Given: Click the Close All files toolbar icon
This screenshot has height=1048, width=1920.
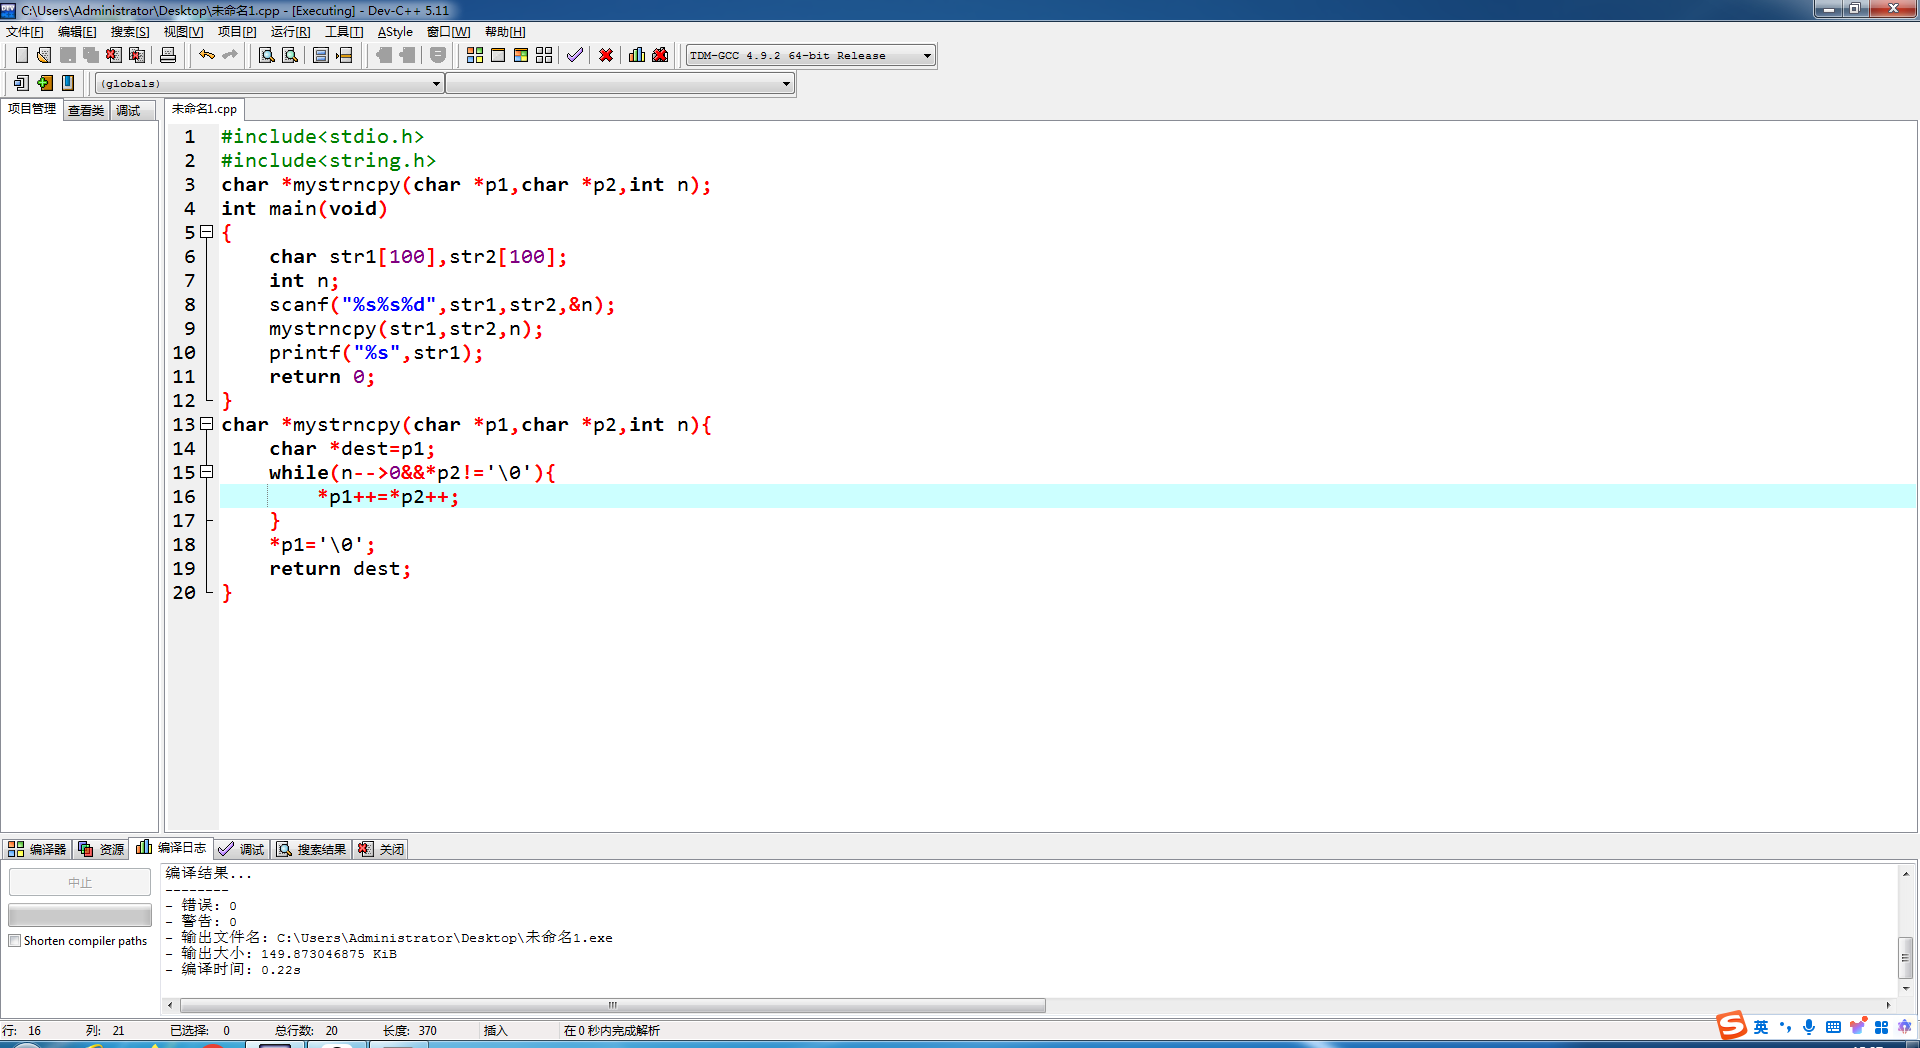Looking at the screenshot, I should (137, 55).
